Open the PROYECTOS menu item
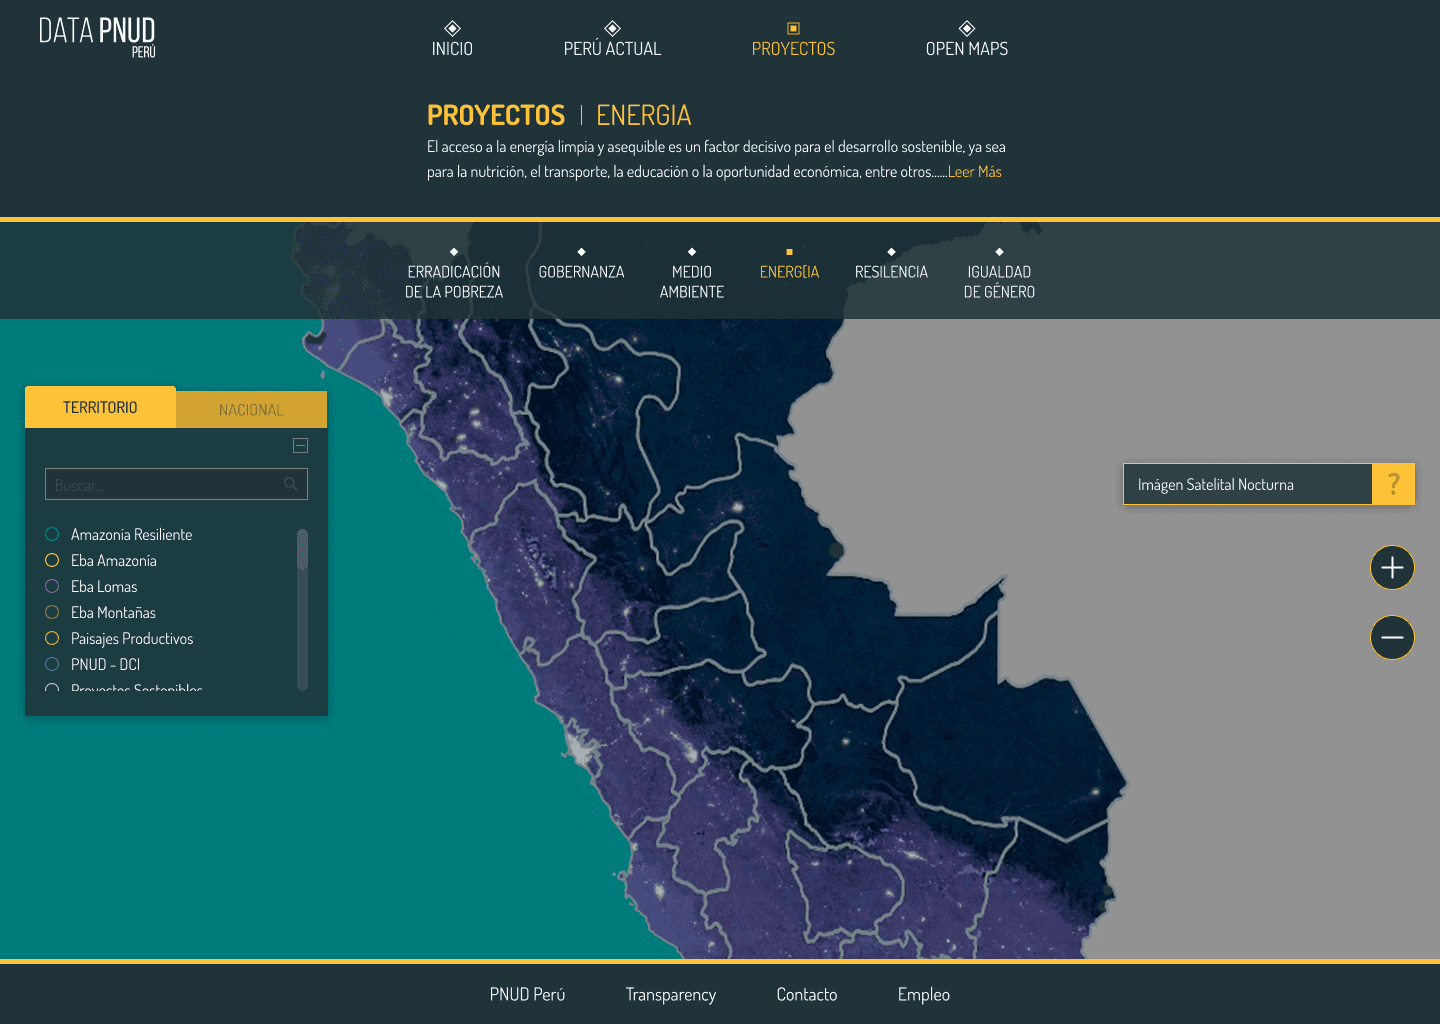The height and width of the screenshot is (1024, 1440). pos(793,49)
